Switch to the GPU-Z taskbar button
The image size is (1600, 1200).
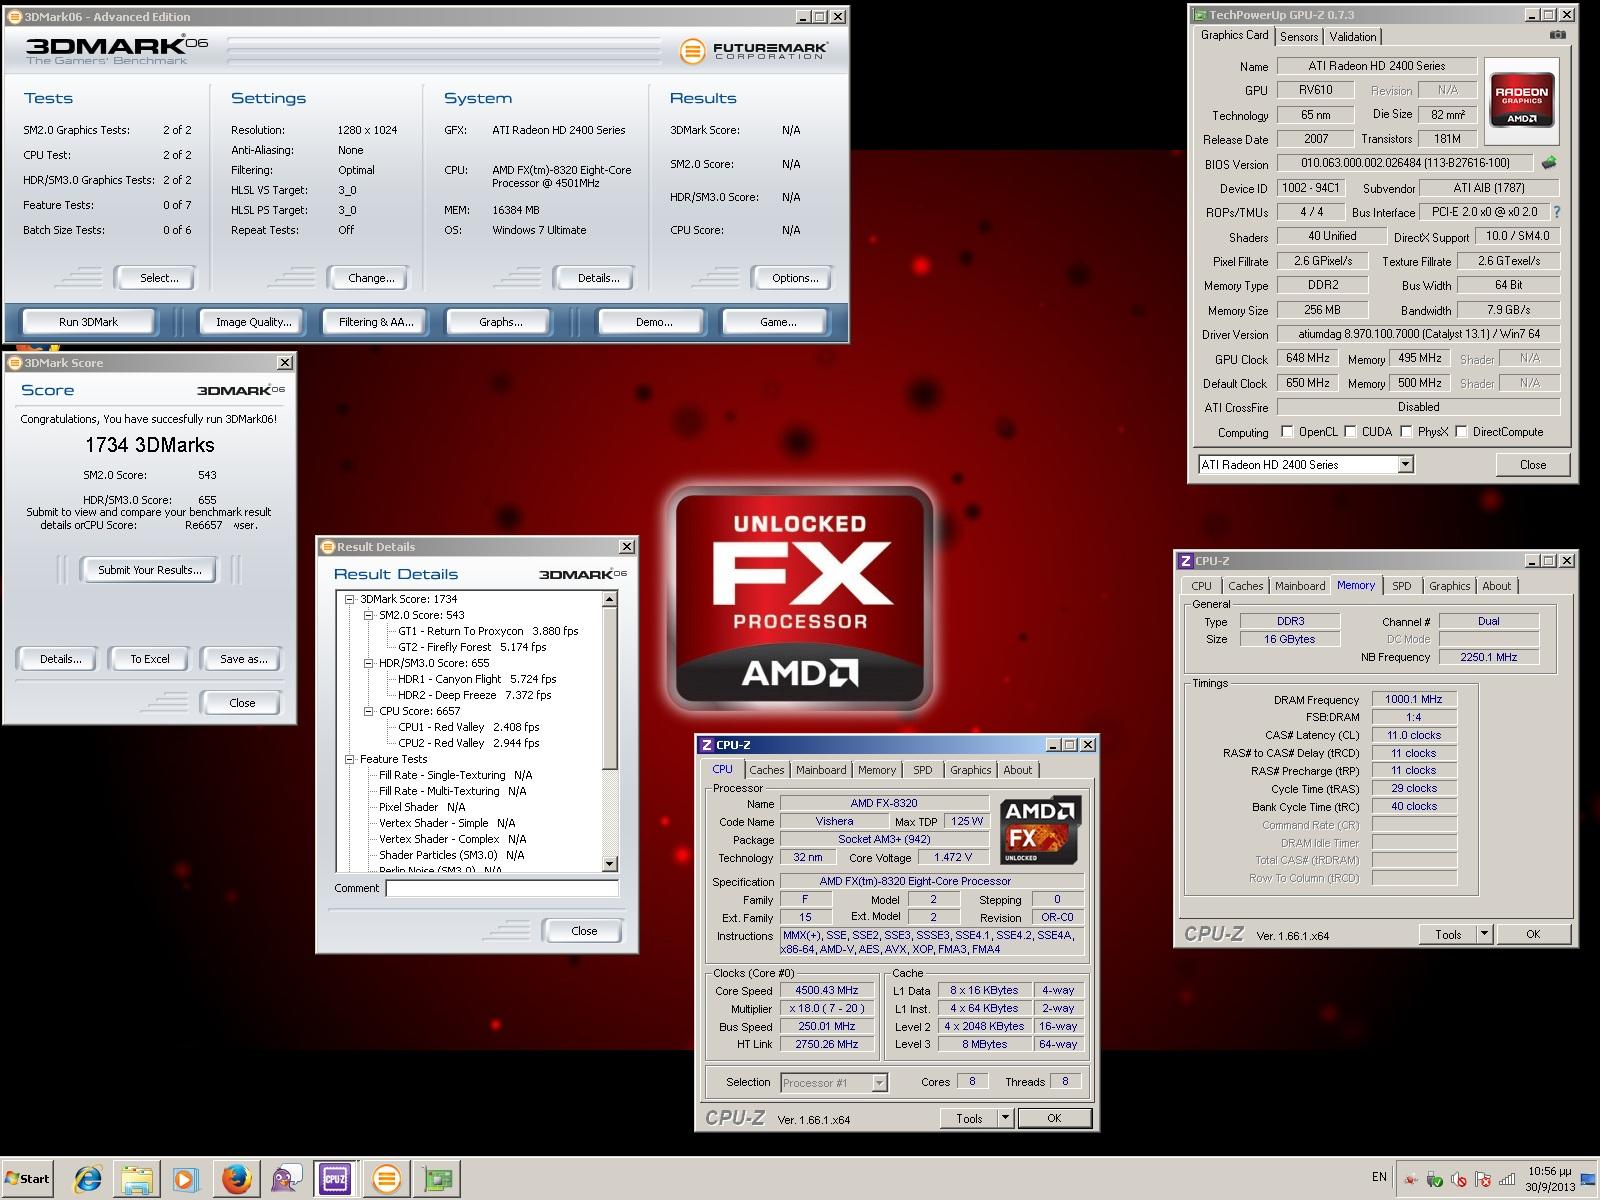coord(436,1179)
